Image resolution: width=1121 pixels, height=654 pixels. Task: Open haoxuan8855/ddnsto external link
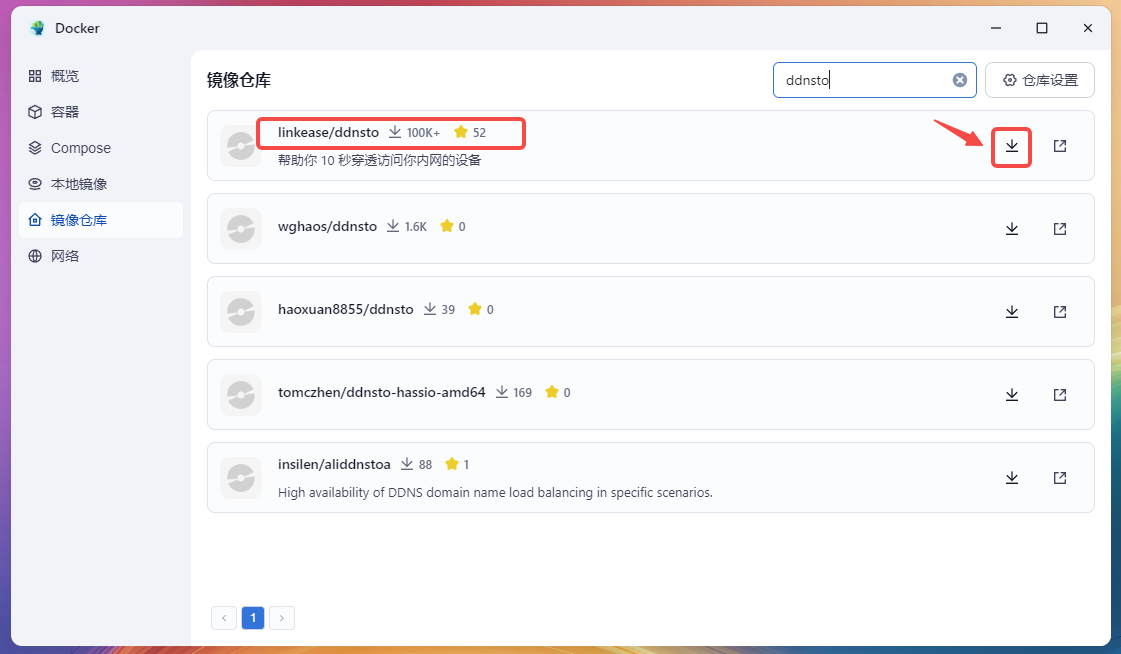click(x=1060, y=312)
